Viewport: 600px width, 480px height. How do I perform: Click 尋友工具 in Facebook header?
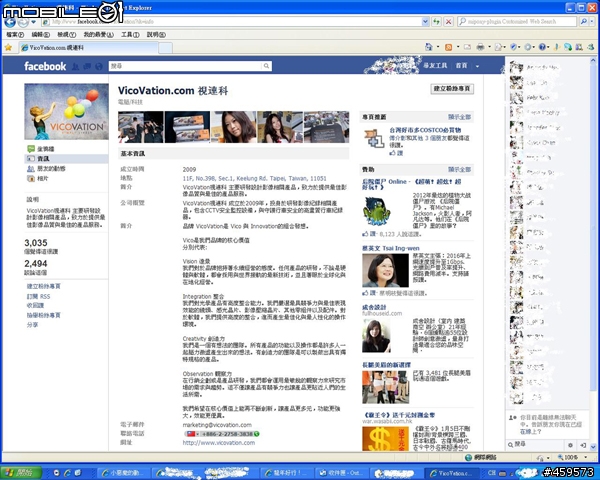435,66
